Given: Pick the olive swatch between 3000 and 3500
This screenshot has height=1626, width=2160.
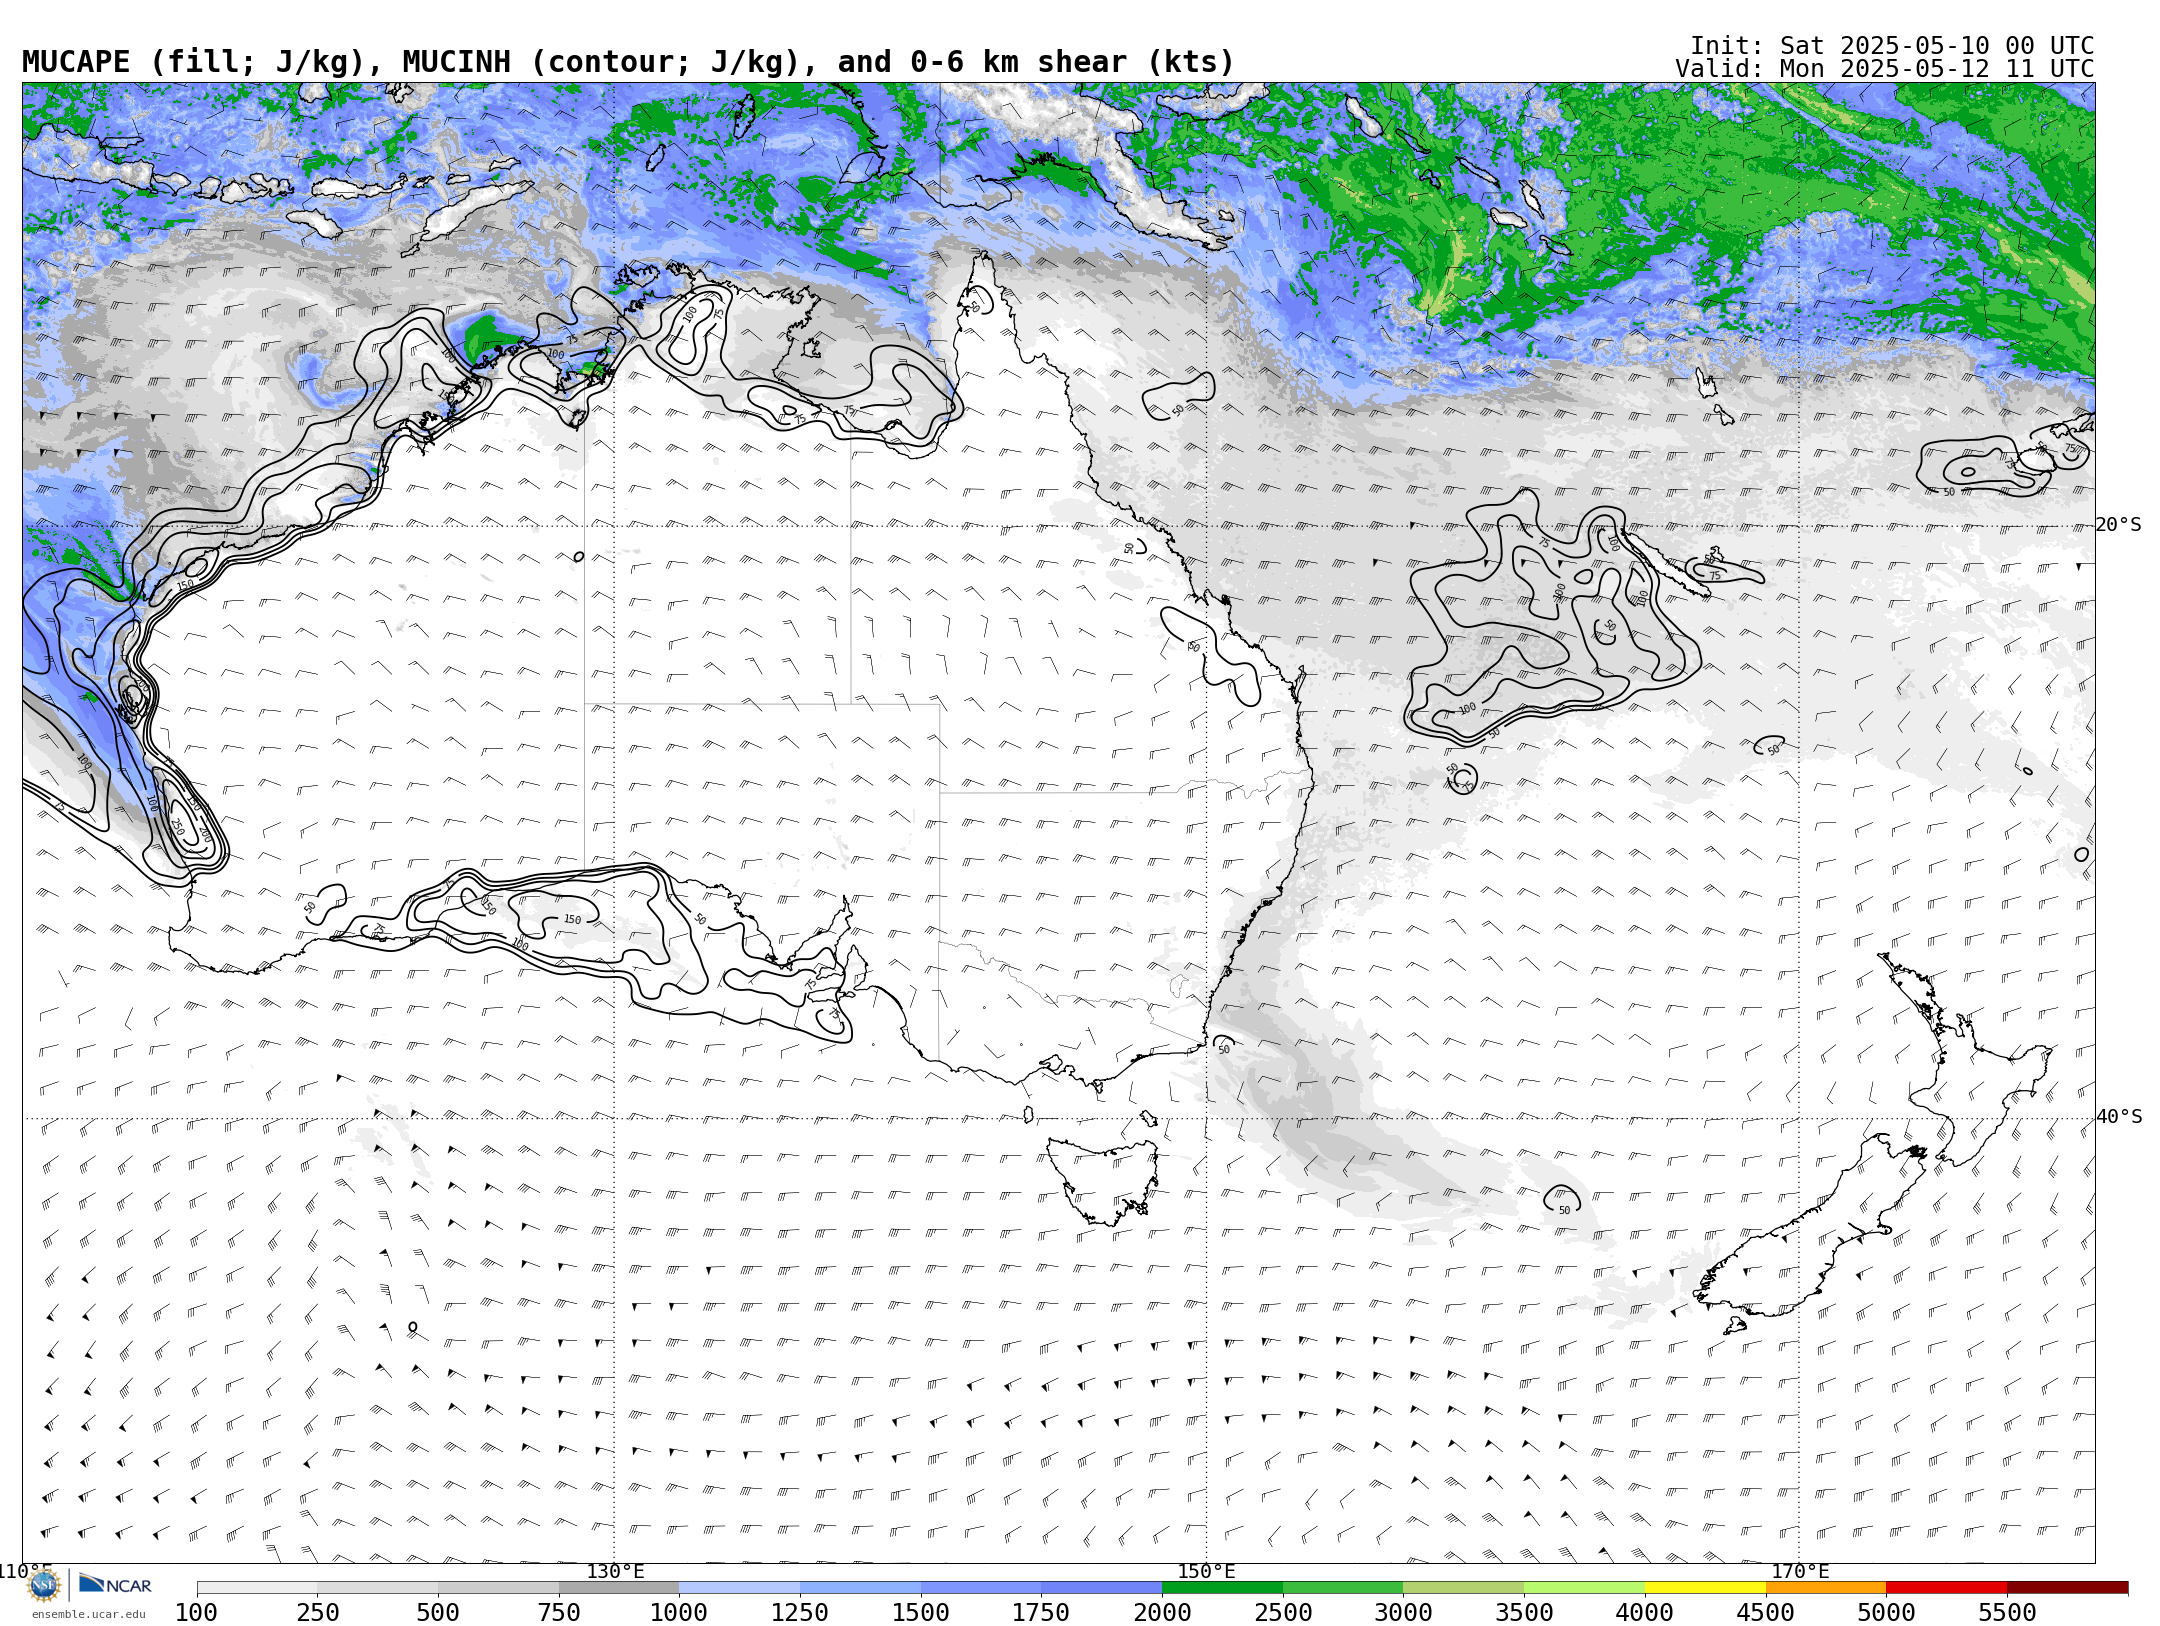Looking at the screenshot, I should (1464, 1588).
